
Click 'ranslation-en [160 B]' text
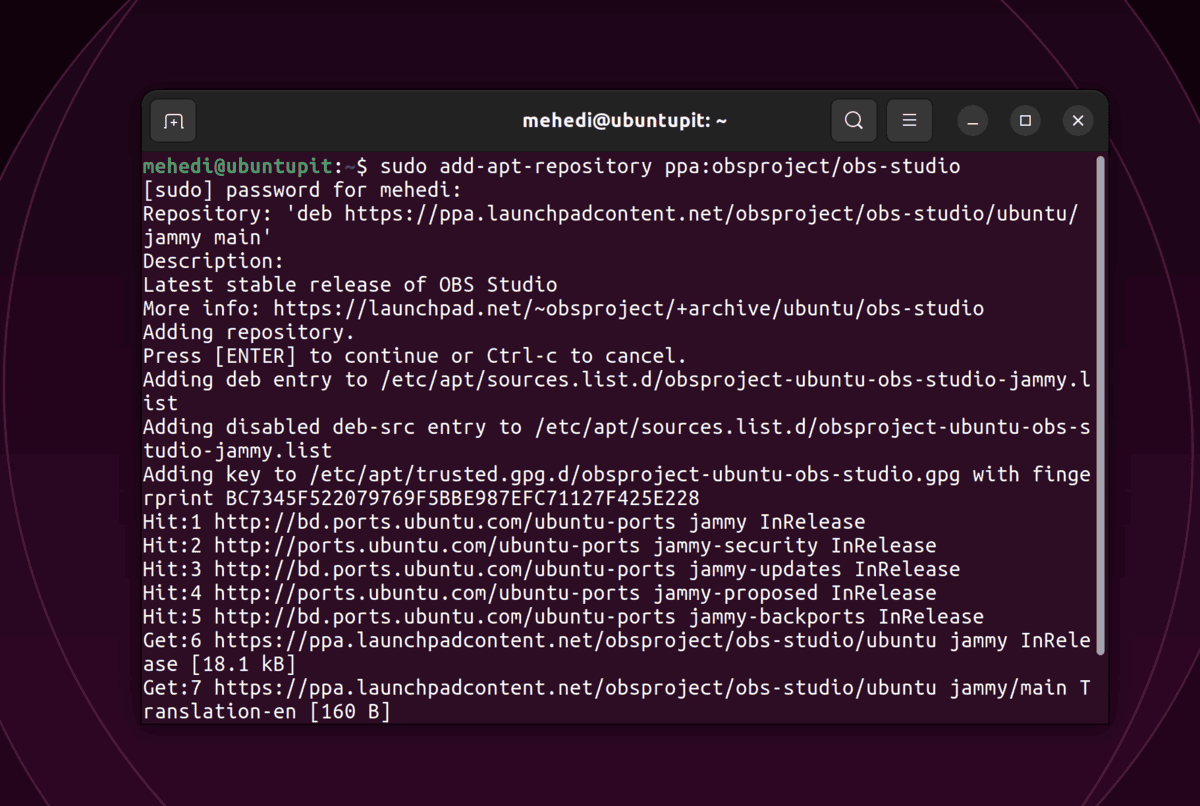pos(267,712)
